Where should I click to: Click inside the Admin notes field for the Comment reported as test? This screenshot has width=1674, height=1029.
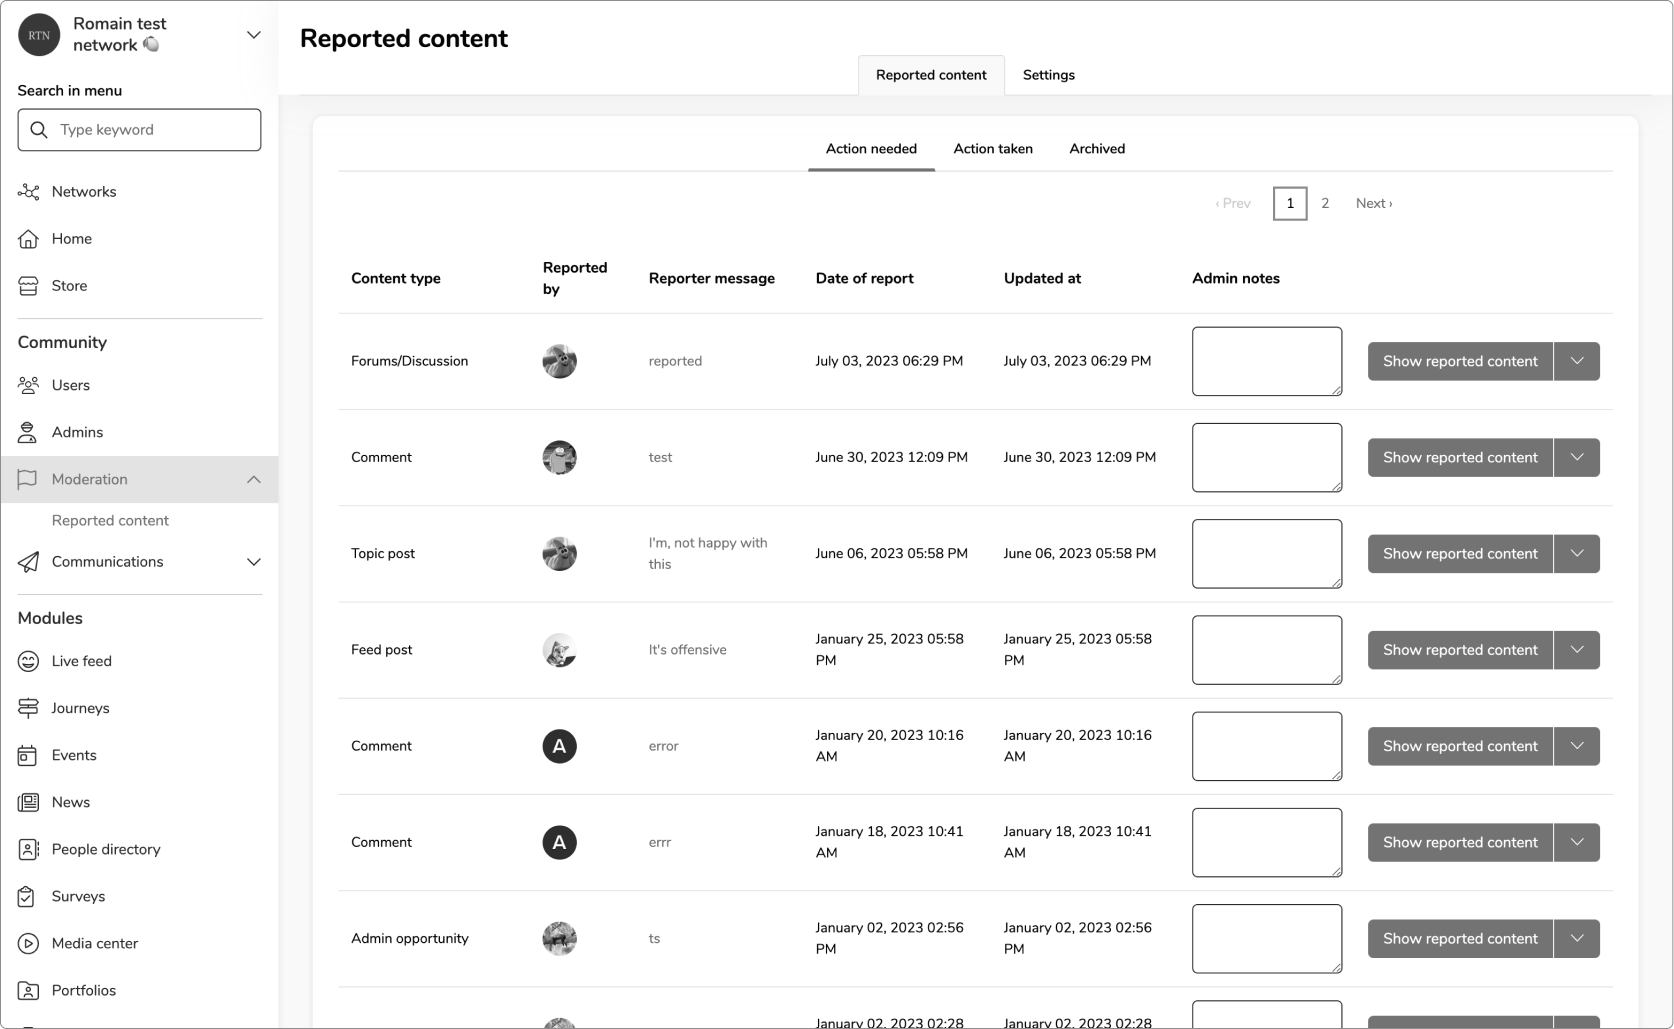click(x=1266, y=457)
